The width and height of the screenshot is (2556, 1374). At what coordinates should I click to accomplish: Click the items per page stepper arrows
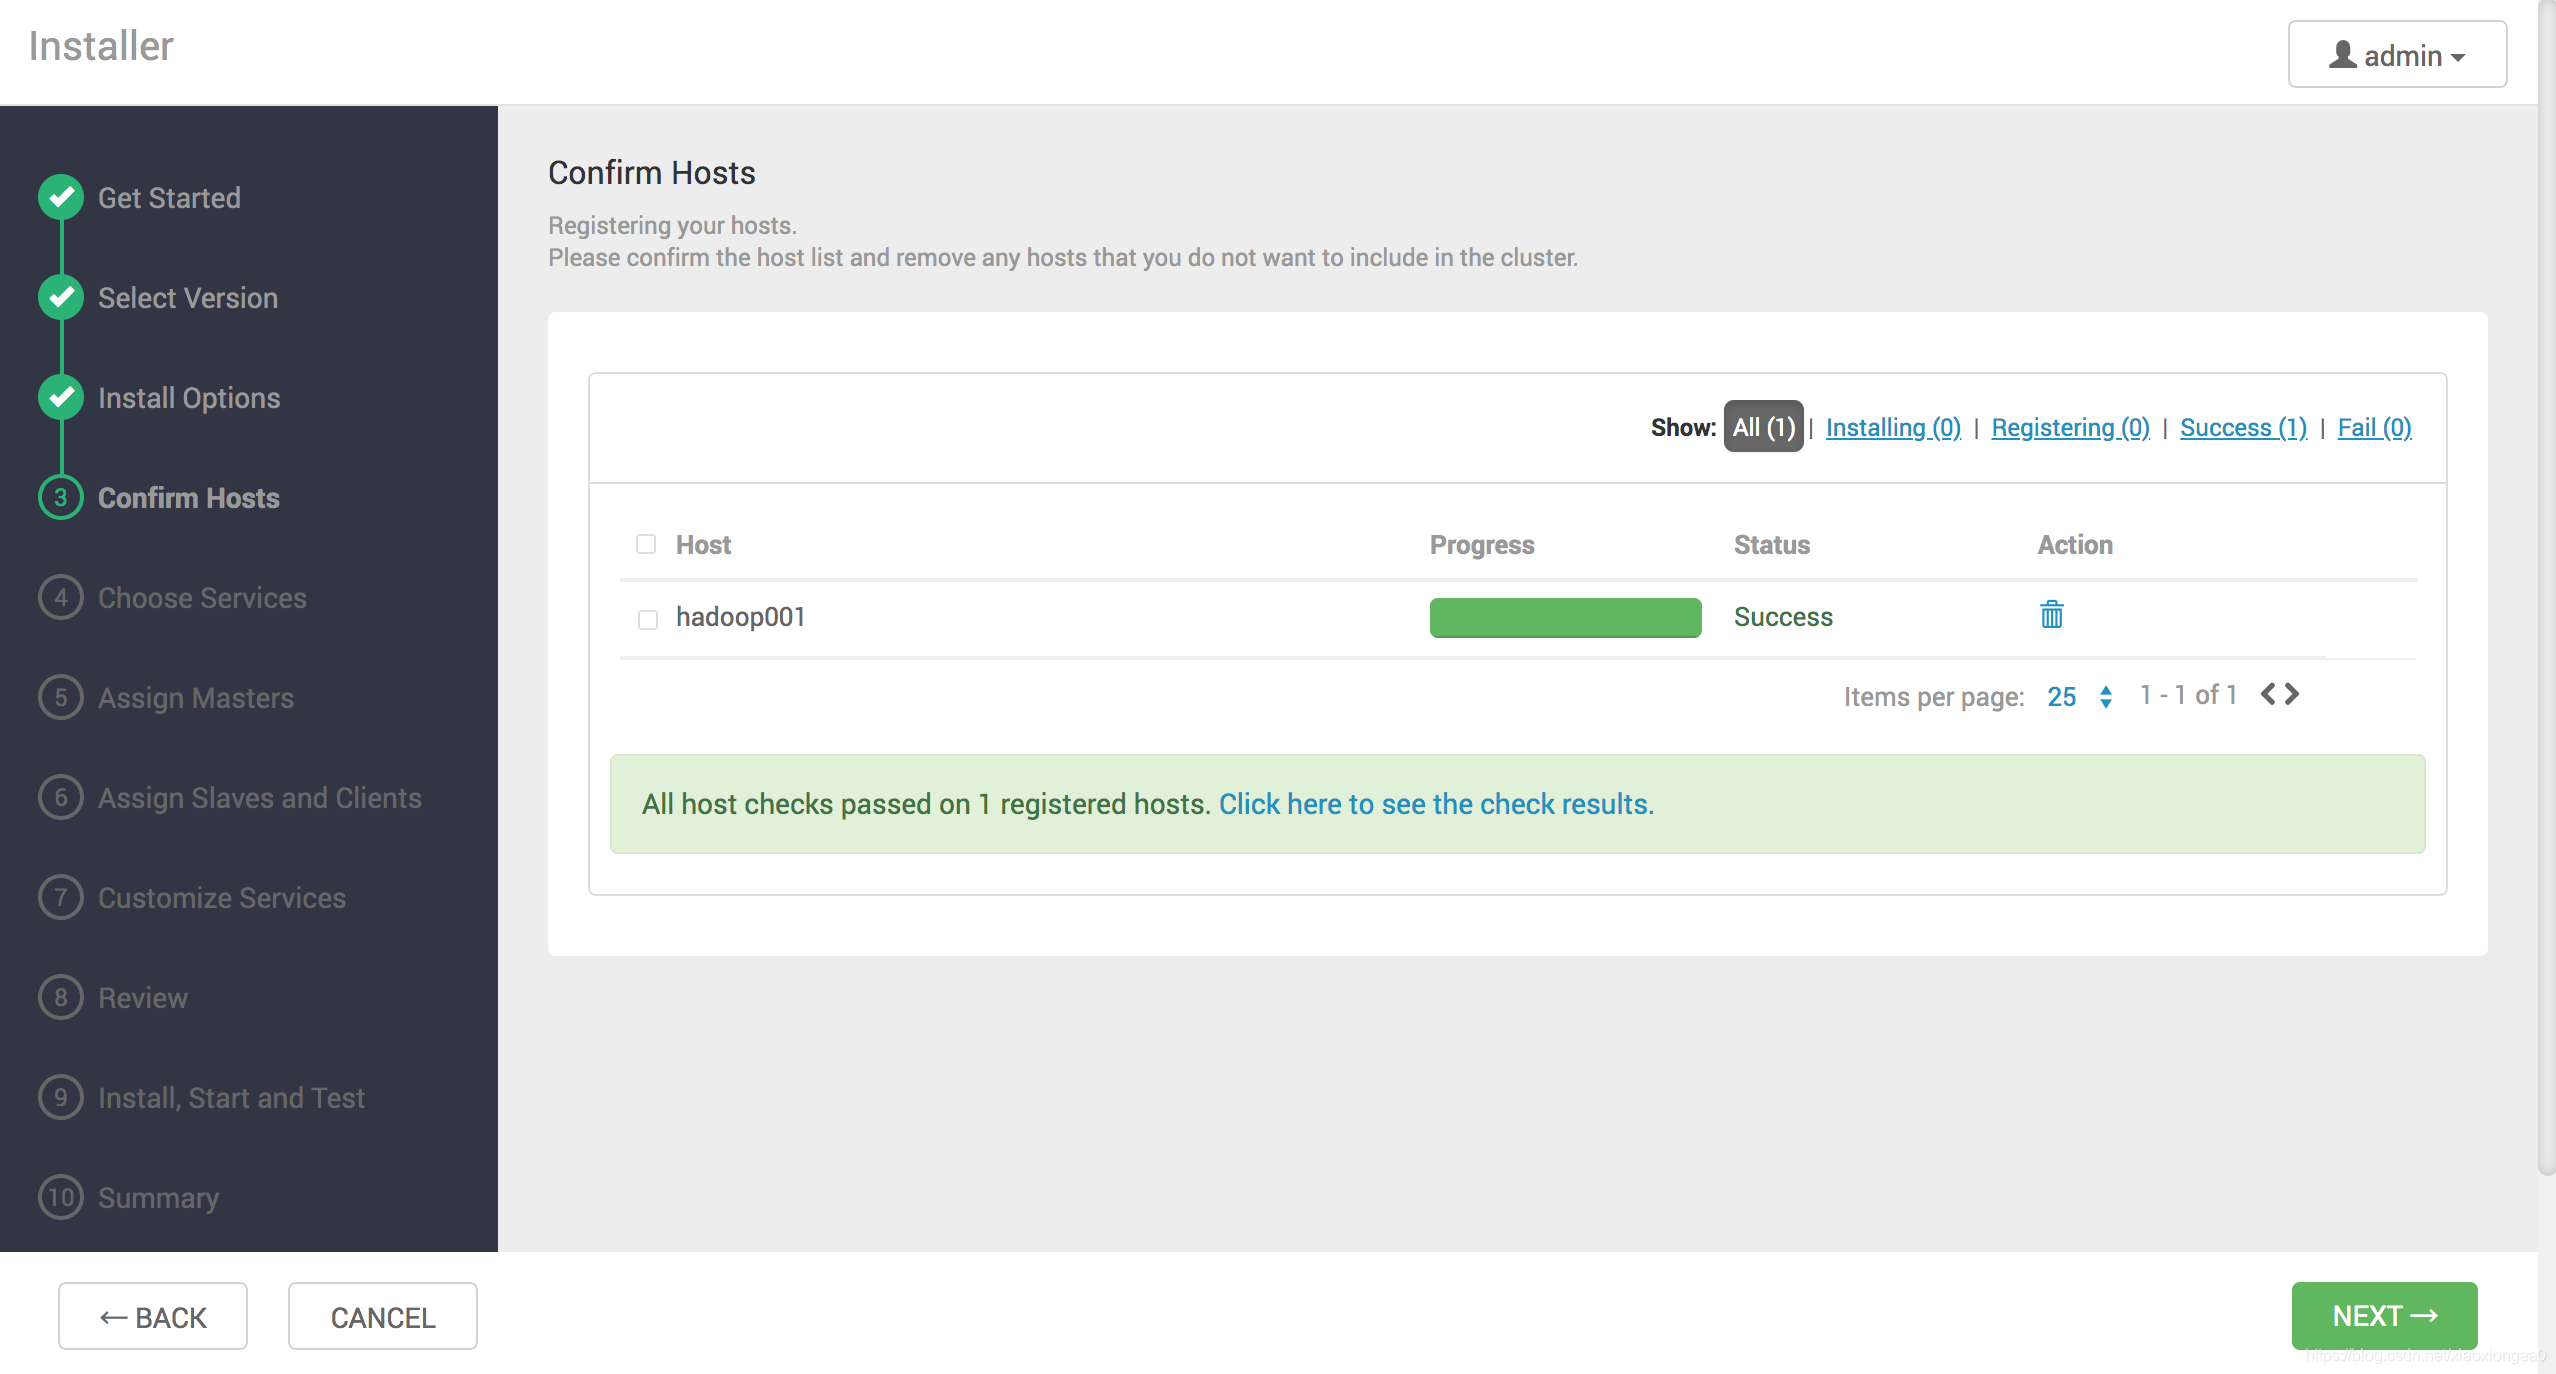pyautogui.click(x=2106, y=697)
